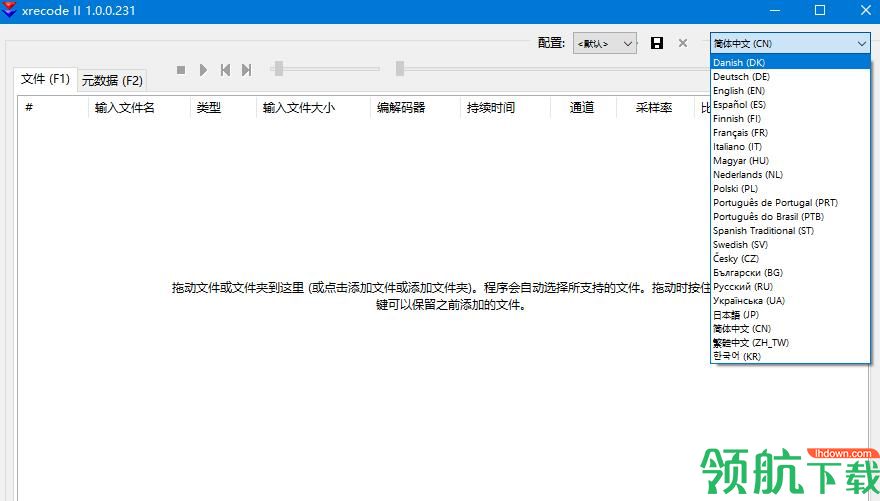The height and width of the screenshot is (501, 880).
Task: Click the play button
Action: [203, 70]
